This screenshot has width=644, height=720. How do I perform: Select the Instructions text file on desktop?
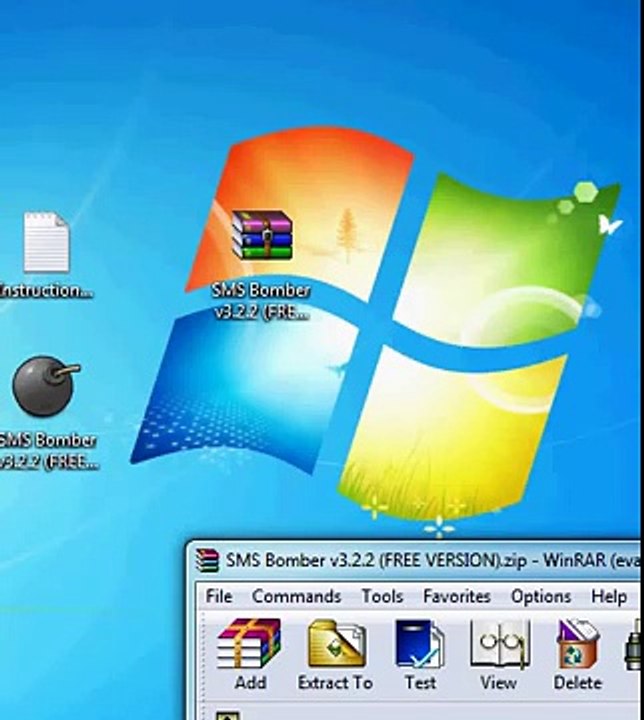(x=46, y=255)
